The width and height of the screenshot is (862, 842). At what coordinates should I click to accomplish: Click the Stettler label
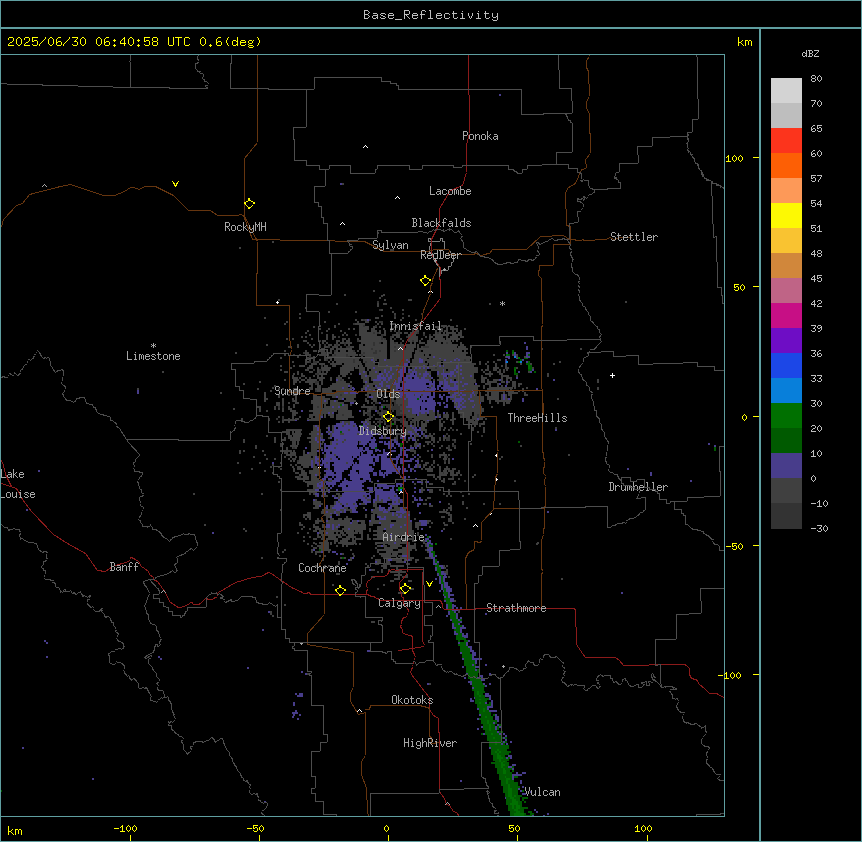[634, 237]
